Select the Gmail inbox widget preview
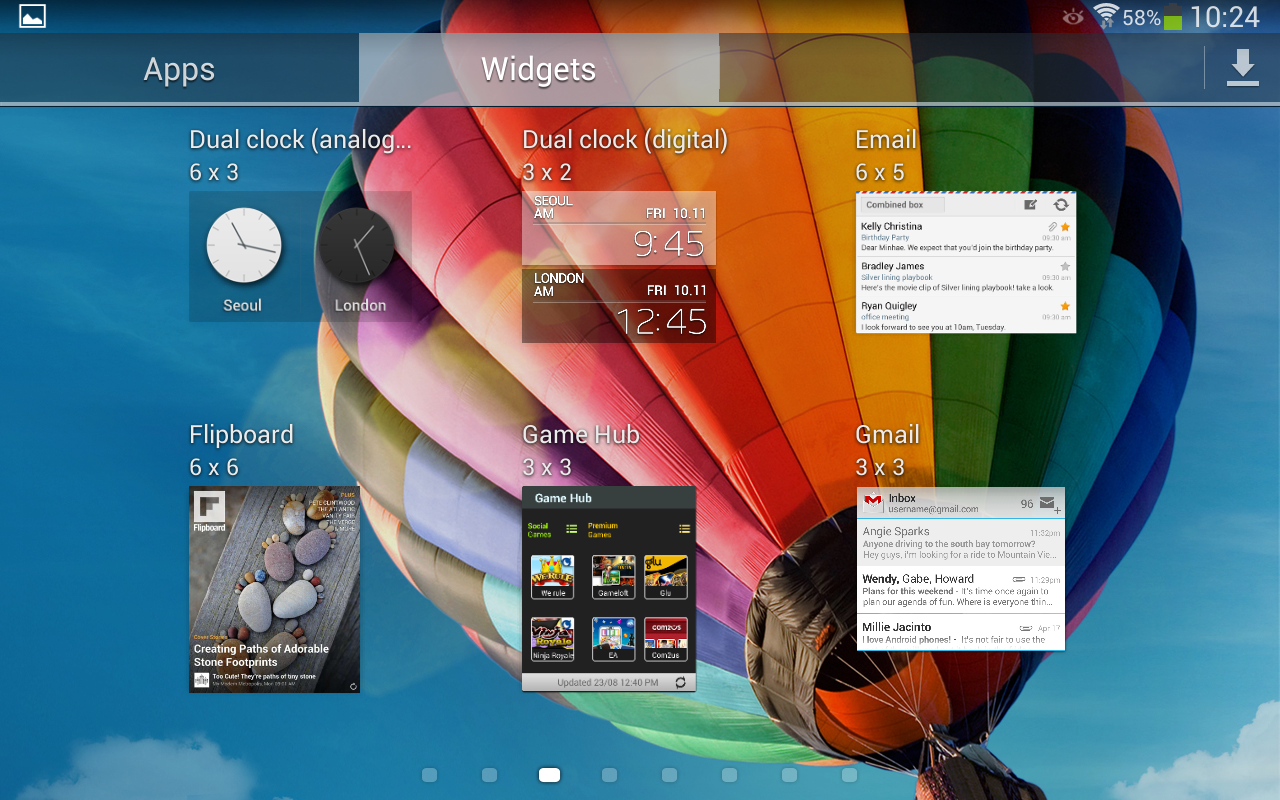This screenshot has width=1280, height=800. [960, 569]
